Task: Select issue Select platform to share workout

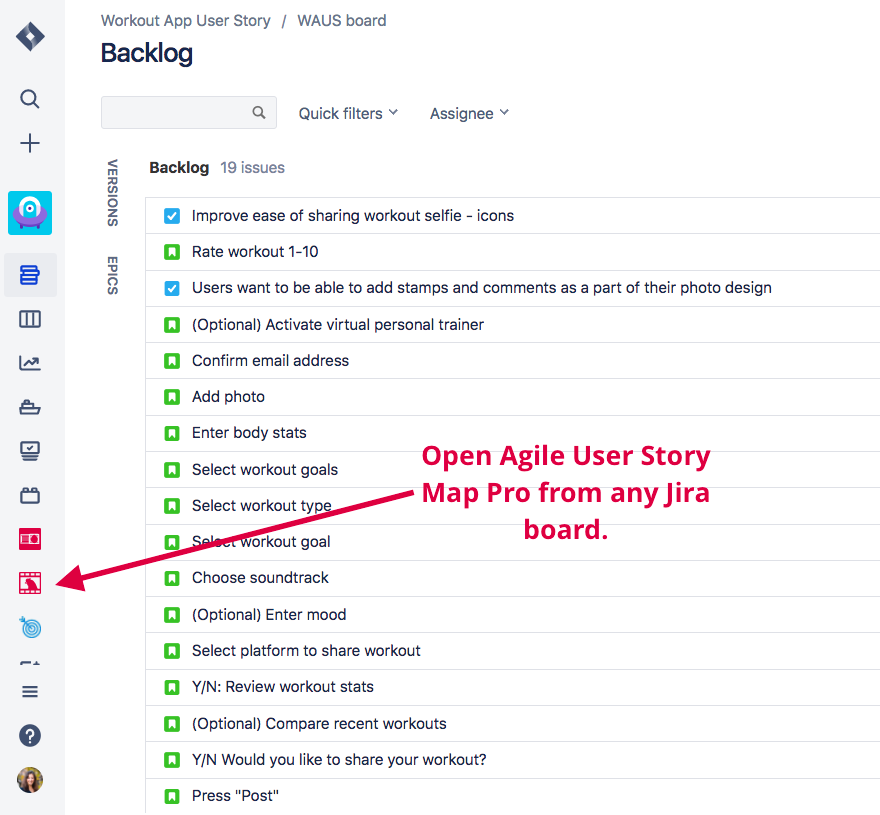Action: pos(512,651)
